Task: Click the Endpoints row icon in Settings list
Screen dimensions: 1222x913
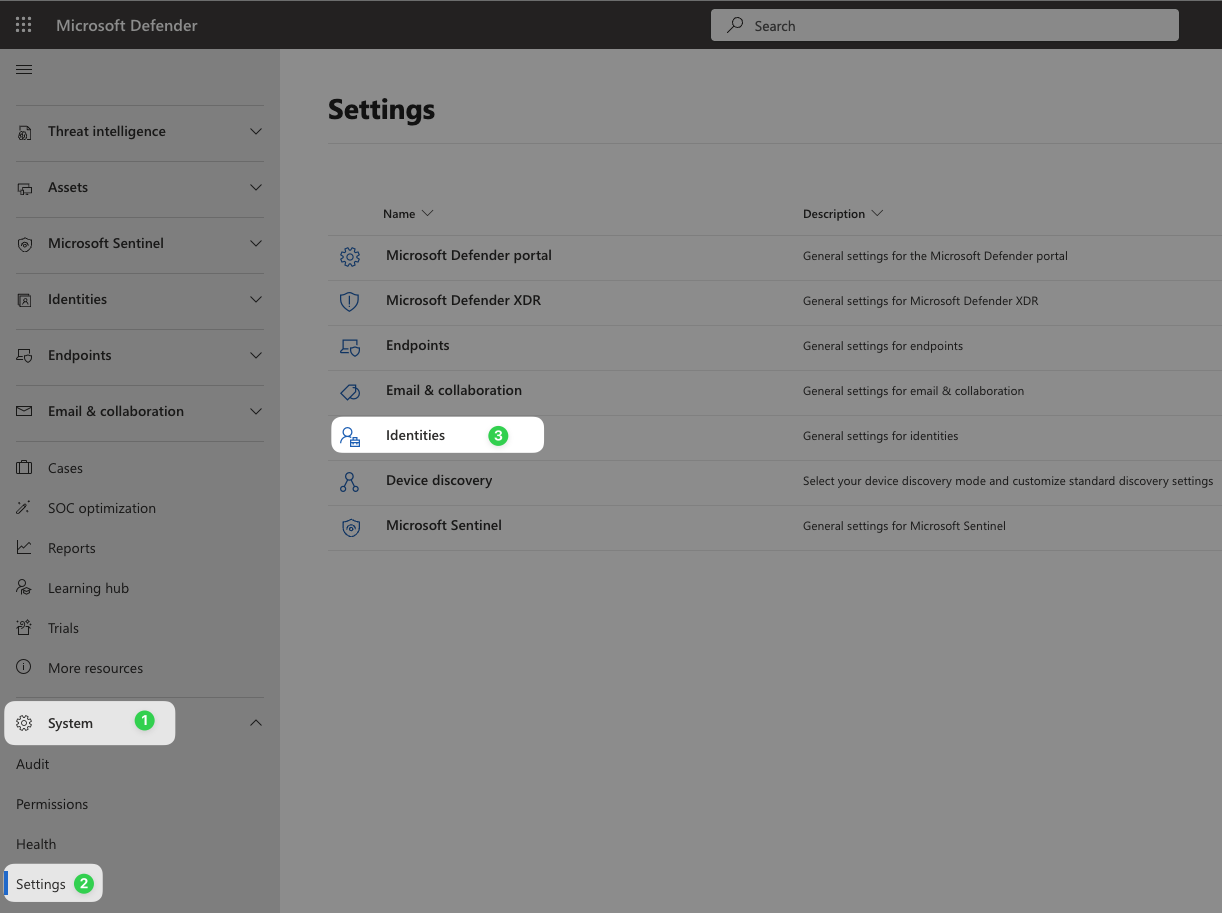Action: [x=349, y=347]
